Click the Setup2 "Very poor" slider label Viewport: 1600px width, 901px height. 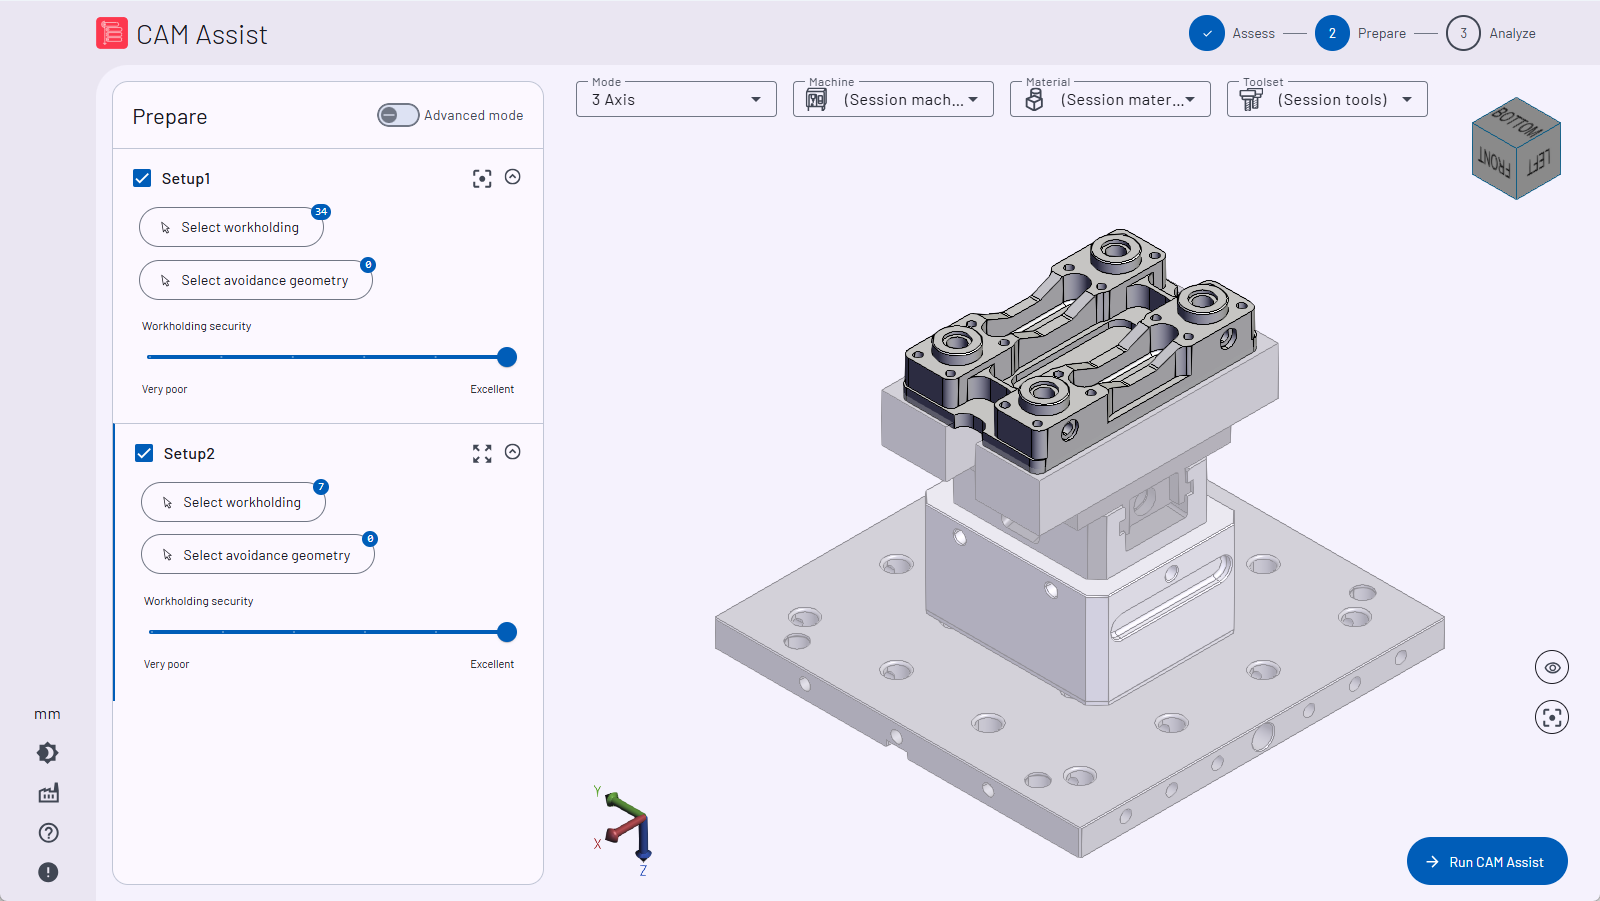click(x=166, y=665)
